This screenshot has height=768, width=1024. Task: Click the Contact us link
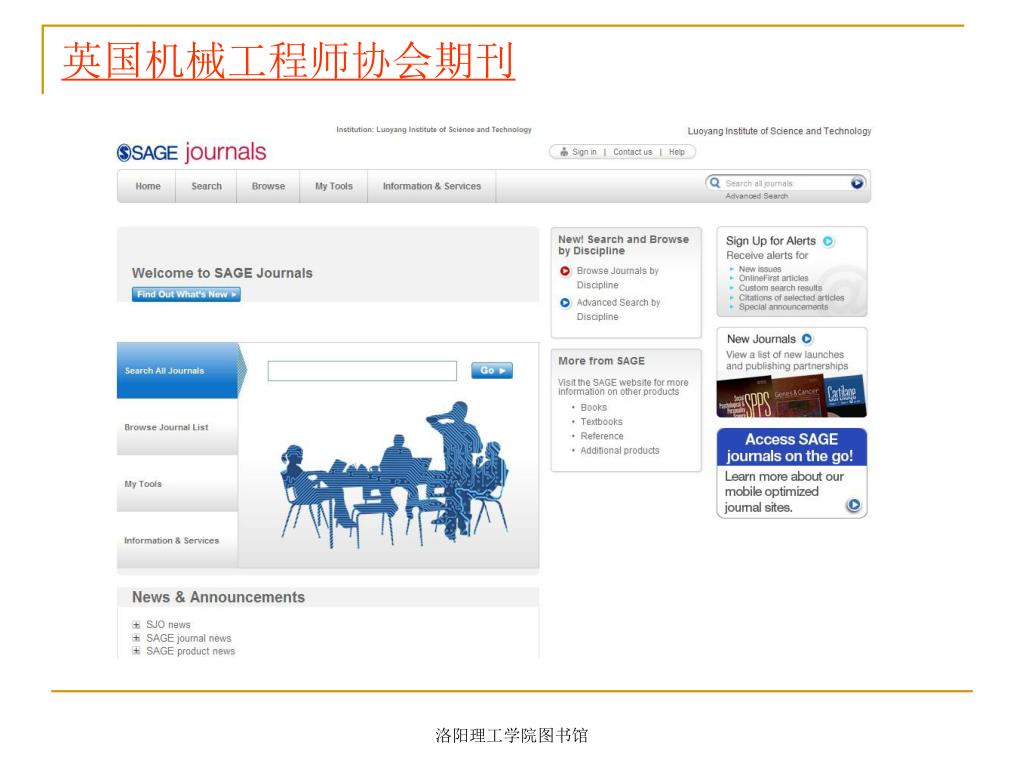[x=632, y=152]
